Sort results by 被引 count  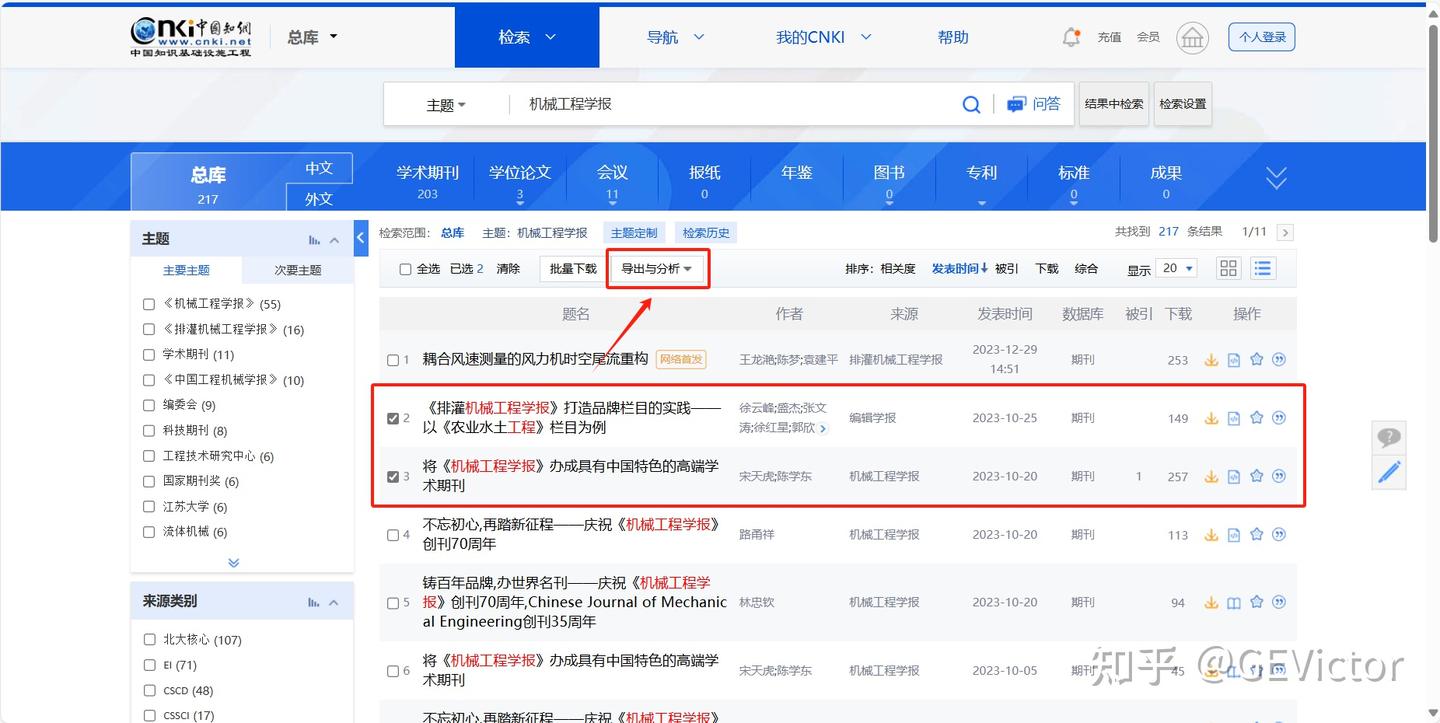point(1007,269)
